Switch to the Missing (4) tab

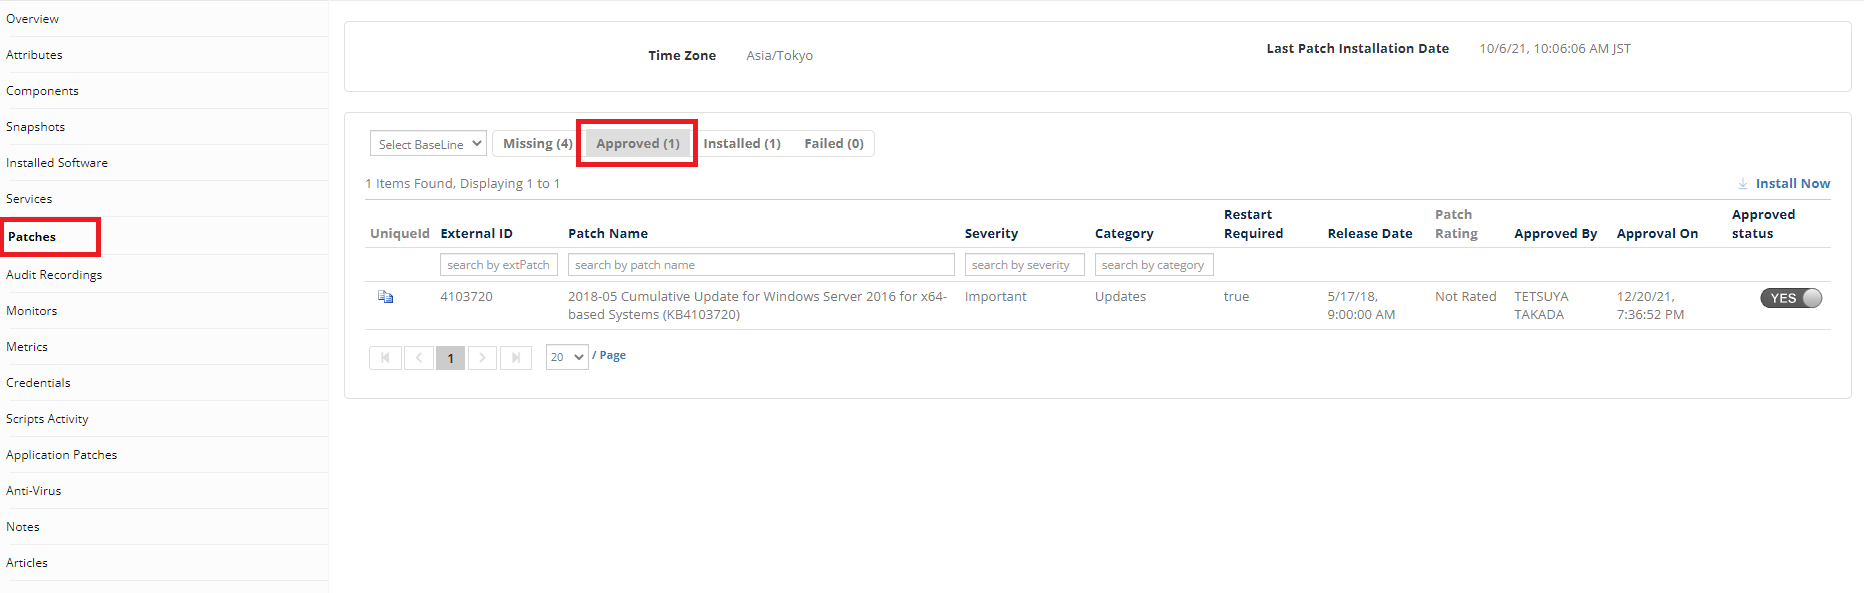[537, 144]
